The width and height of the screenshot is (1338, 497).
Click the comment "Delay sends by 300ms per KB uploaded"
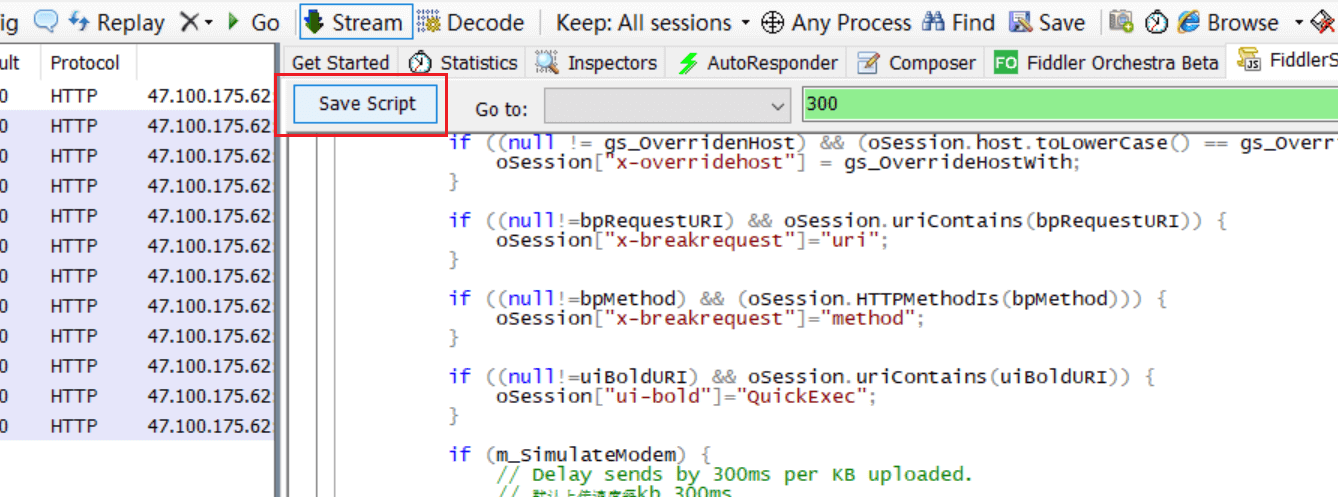click(x=734, y=474)
